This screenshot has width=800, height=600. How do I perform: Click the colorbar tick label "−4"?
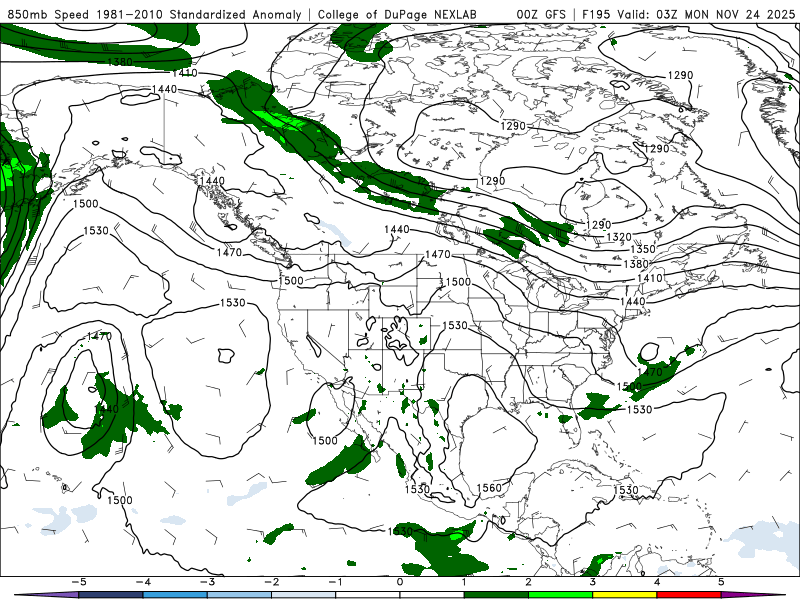tap(143, 582)
